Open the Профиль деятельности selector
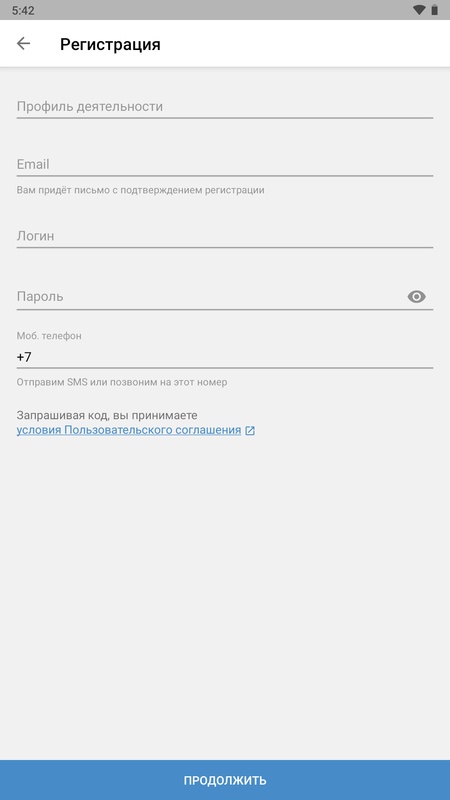 click(x=225, y=107)
